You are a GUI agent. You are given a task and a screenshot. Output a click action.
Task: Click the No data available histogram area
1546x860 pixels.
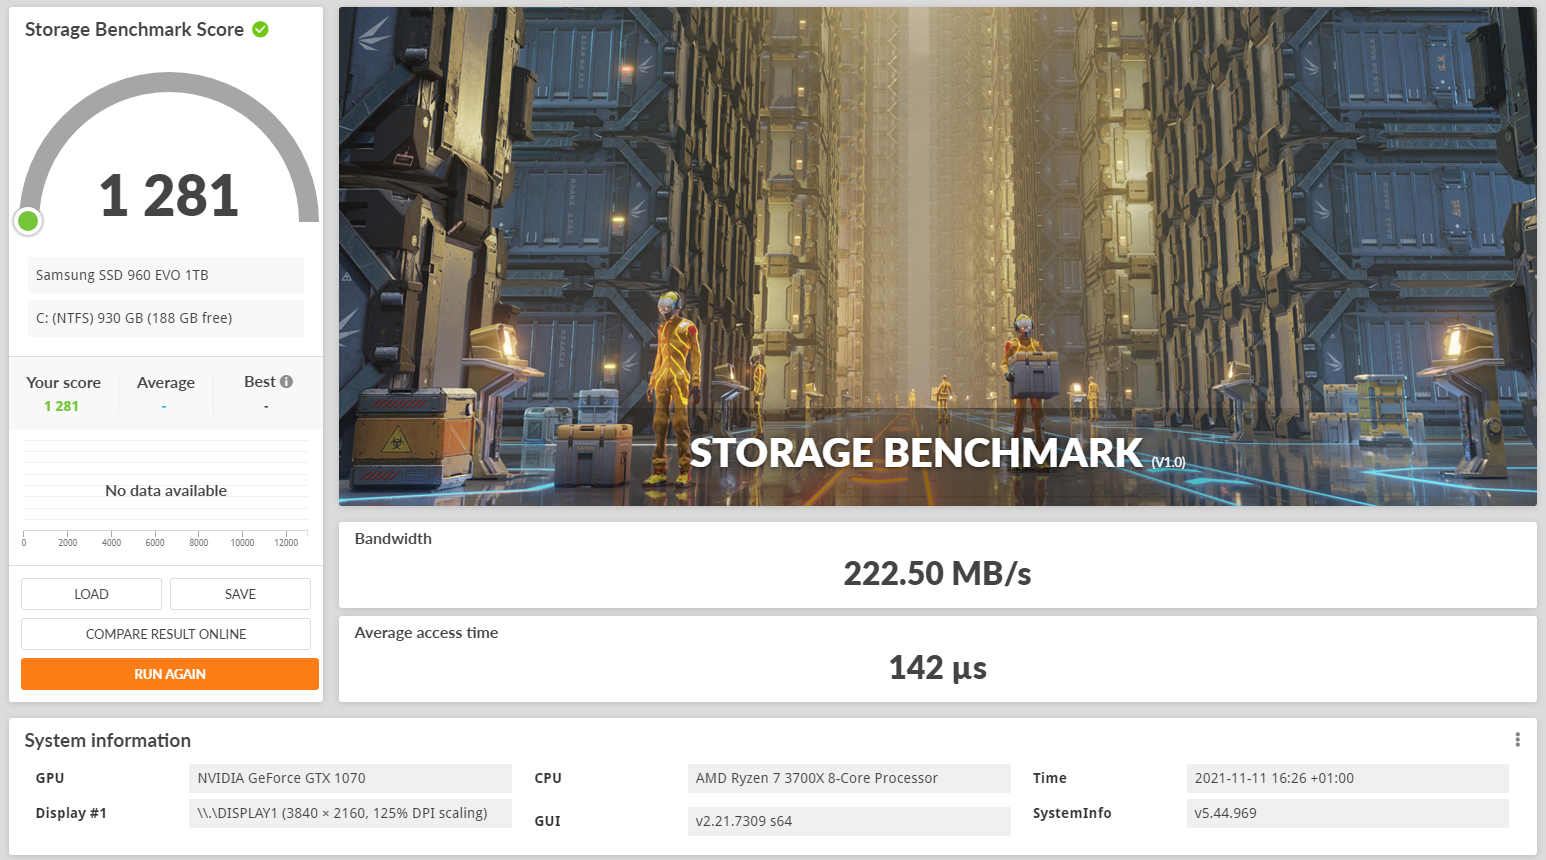(165, 490)
